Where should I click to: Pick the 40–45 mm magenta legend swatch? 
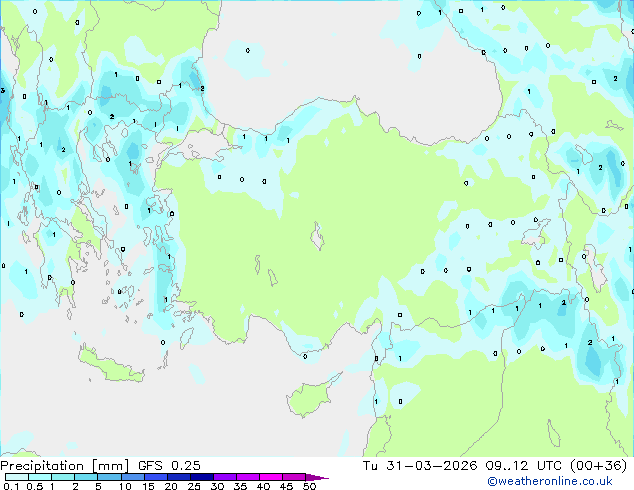click(271, 477)
